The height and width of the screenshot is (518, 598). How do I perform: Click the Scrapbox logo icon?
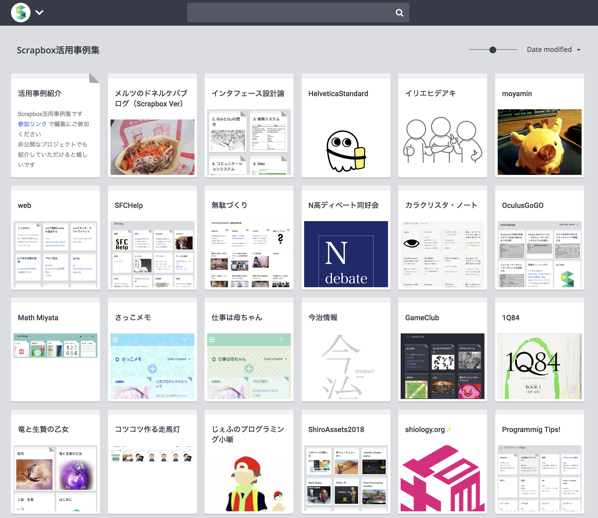tap(21, 12)
